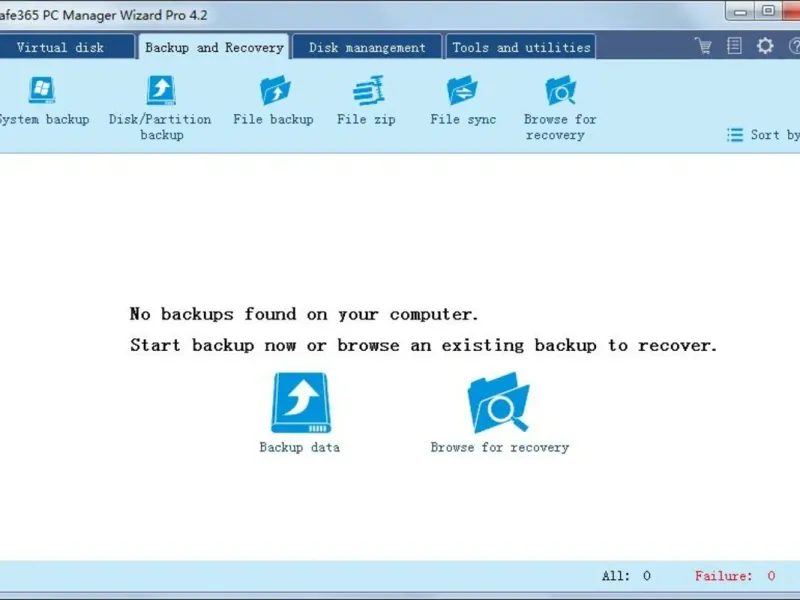
Task: Open Sort by list menu
Action: 763,135
